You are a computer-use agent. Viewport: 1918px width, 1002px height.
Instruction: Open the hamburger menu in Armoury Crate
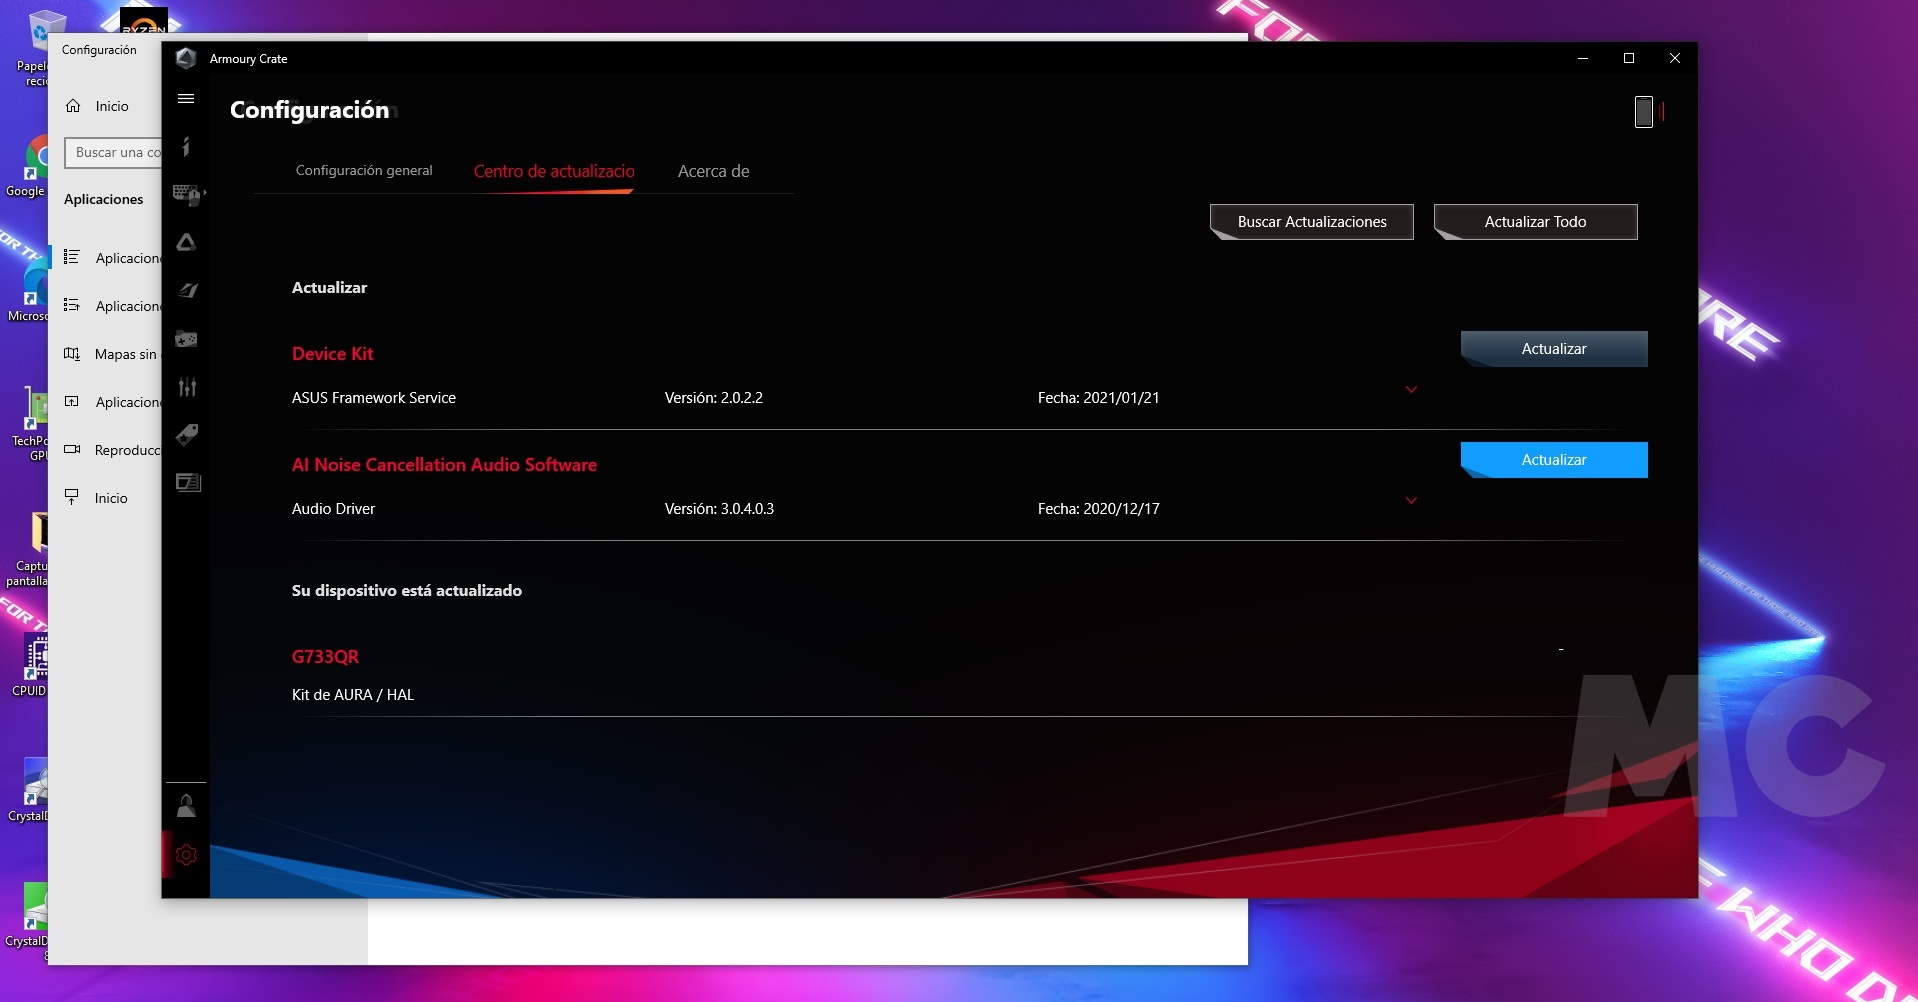[186, 99]
